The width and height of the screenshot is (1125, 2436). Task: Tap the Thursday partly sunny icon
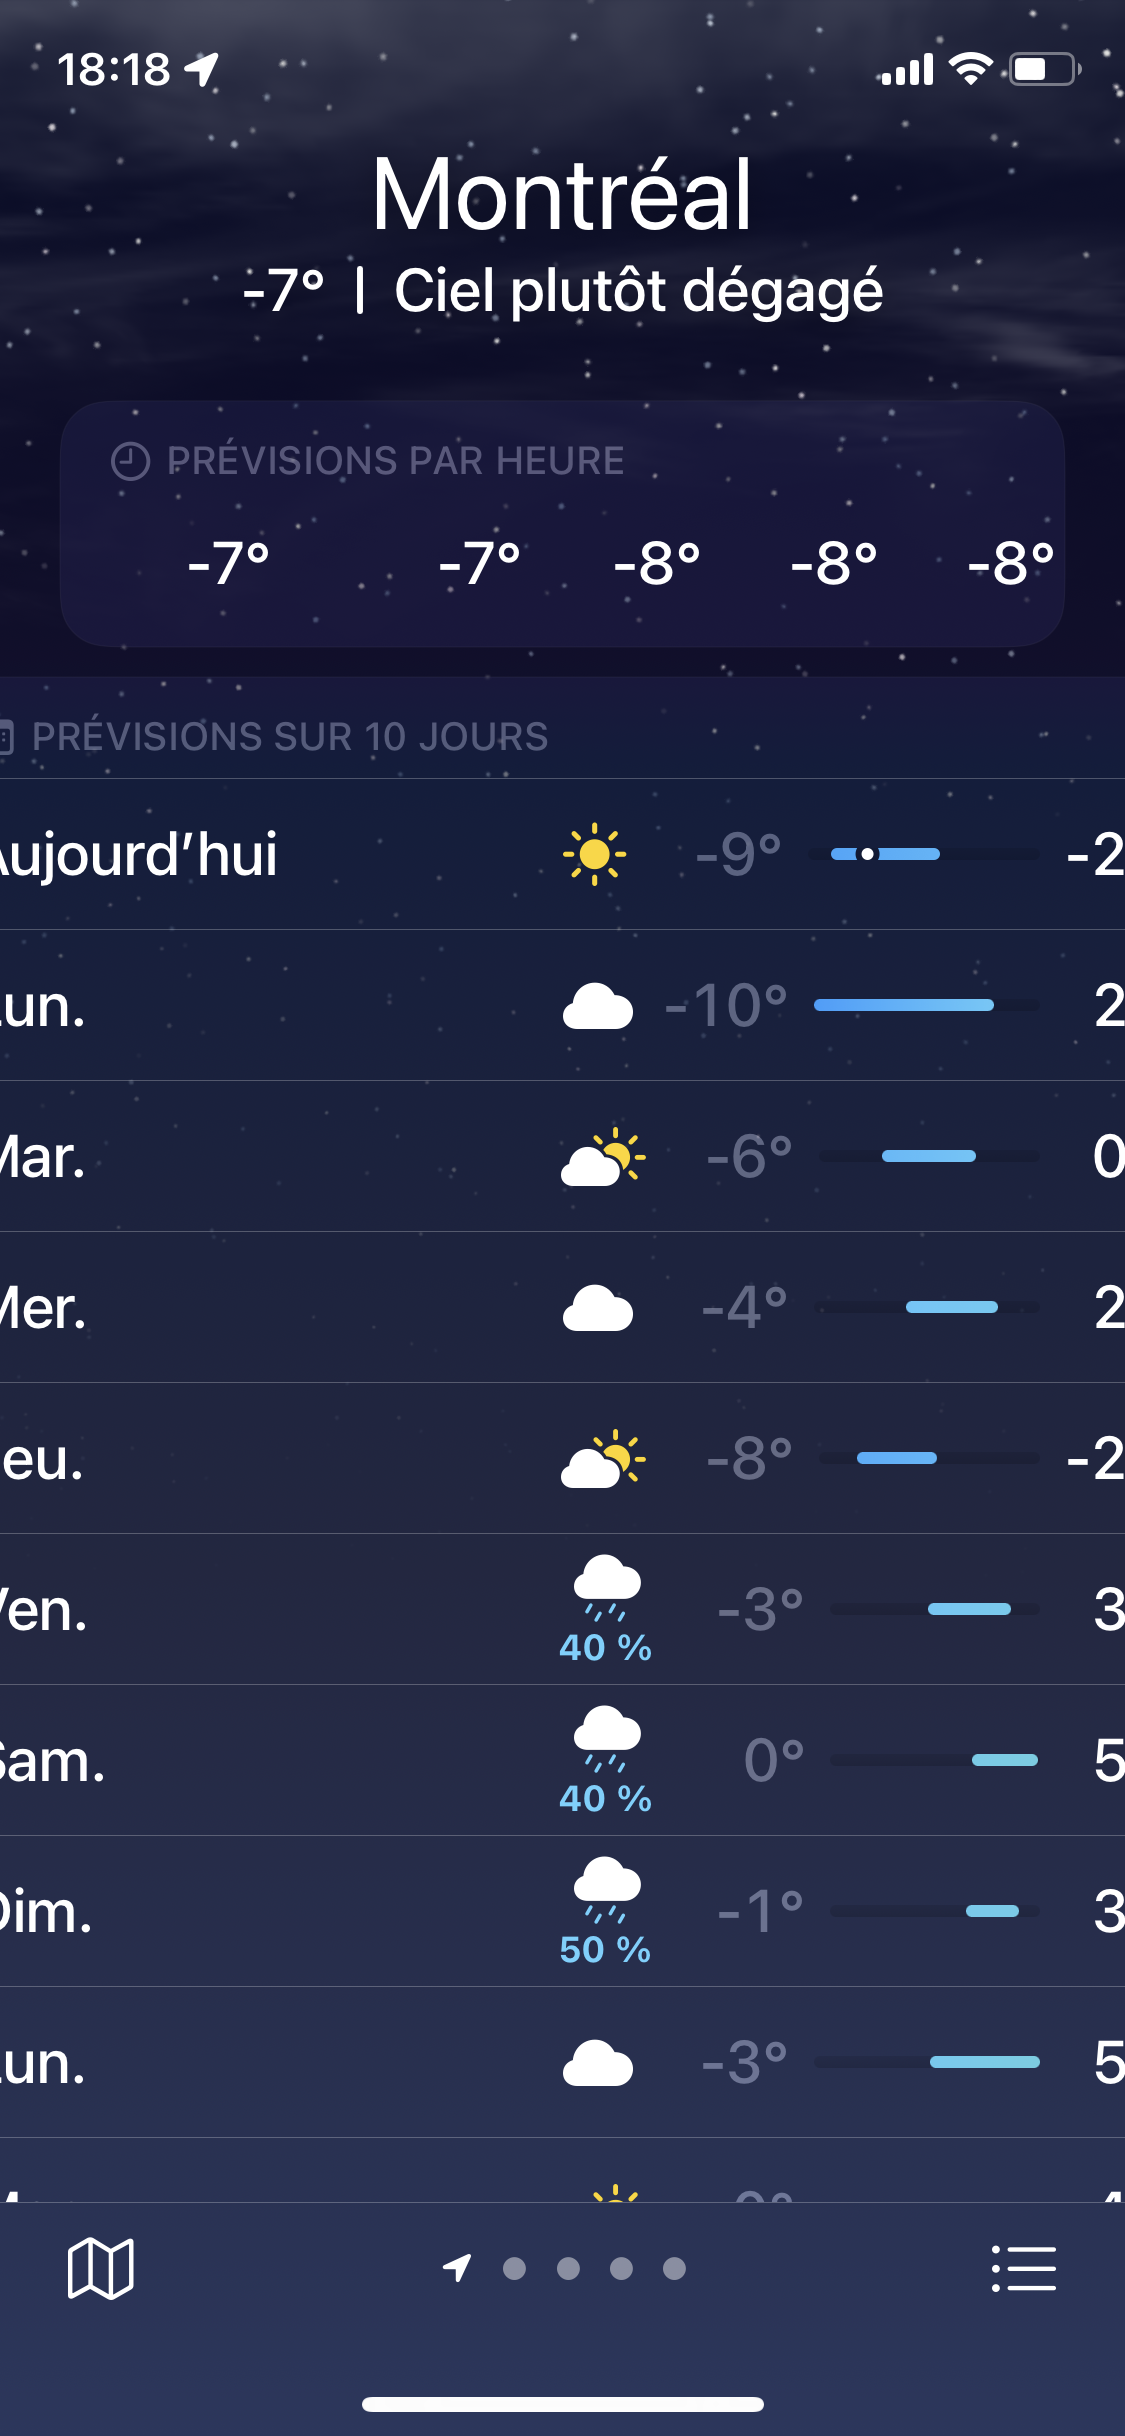602,1459
